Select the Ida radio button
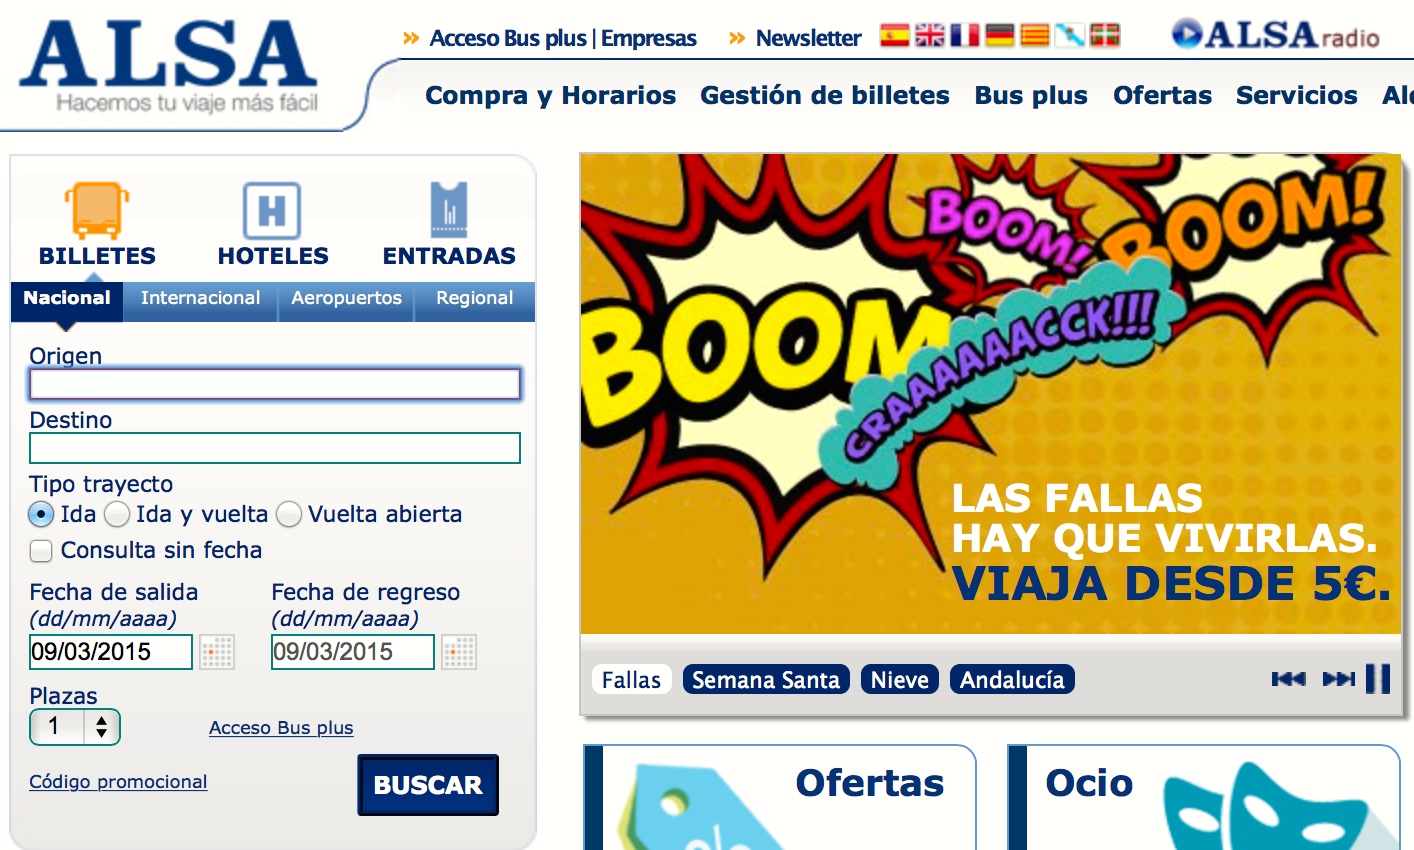Viewport: 1414px width, 850px height. click(41, 515)
